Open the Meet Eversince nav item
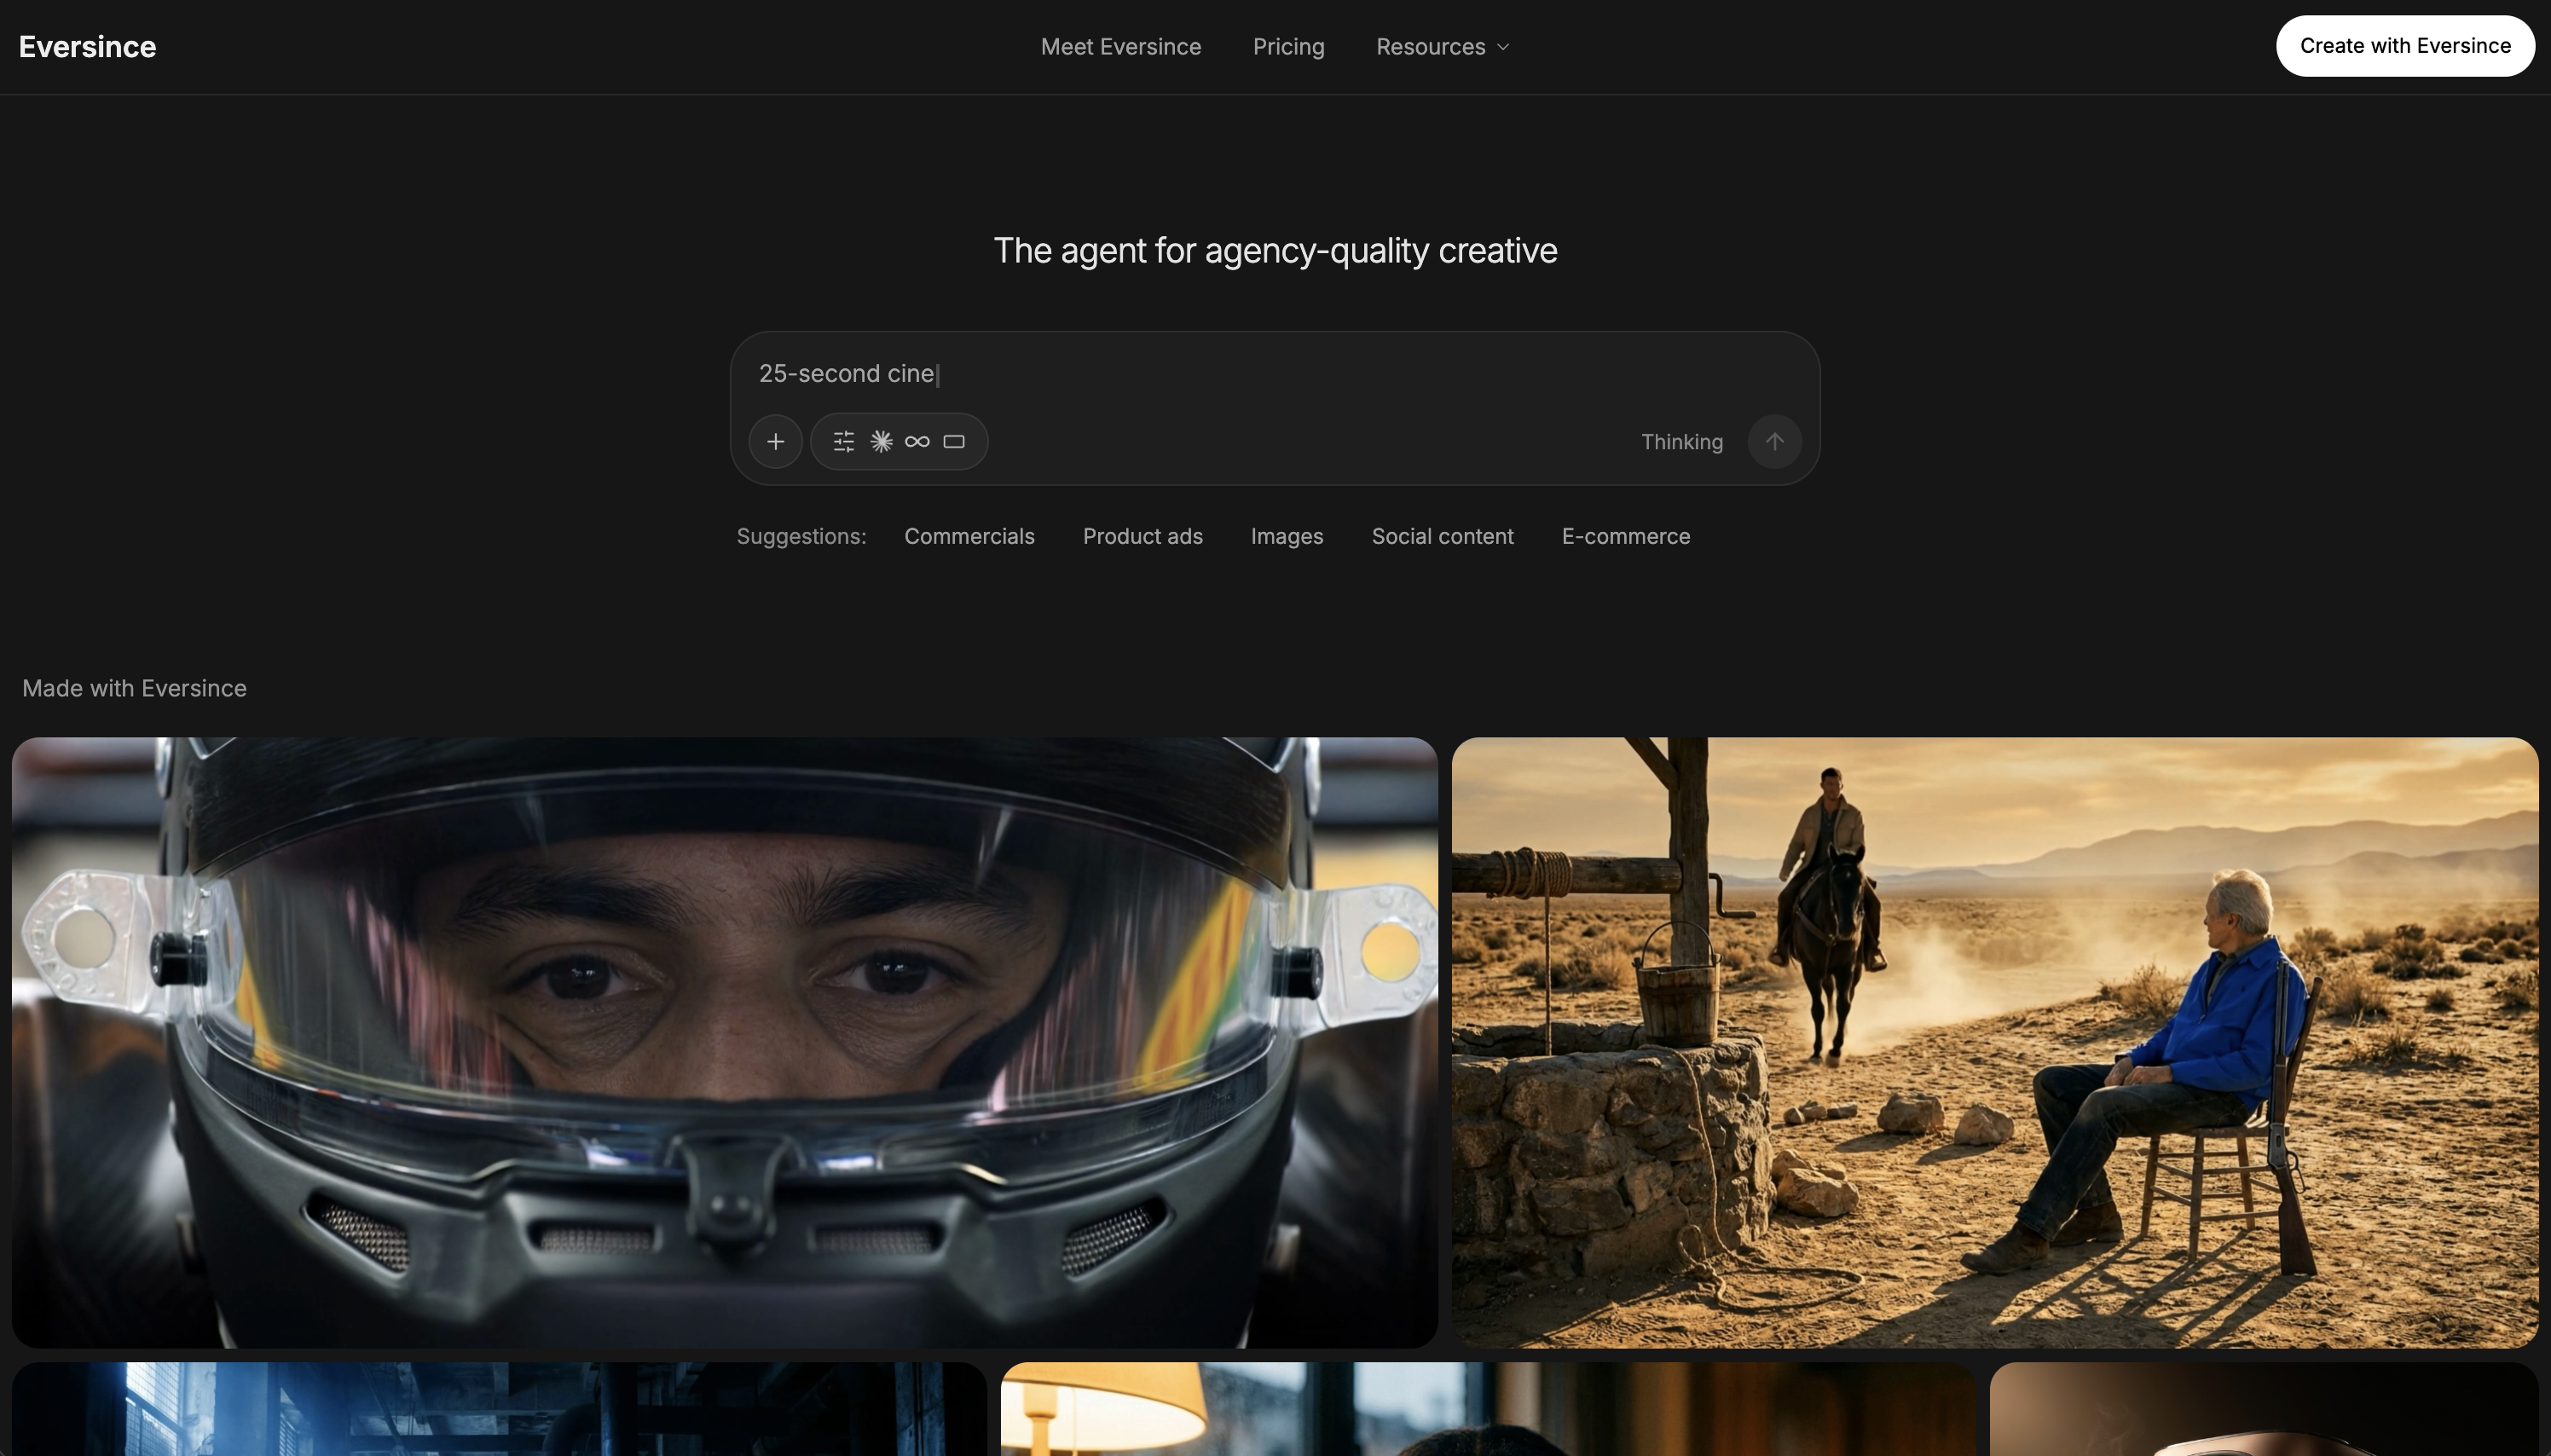Screen dimensions: 2551x1456 pyautogui.click(x=1120, y=47)
